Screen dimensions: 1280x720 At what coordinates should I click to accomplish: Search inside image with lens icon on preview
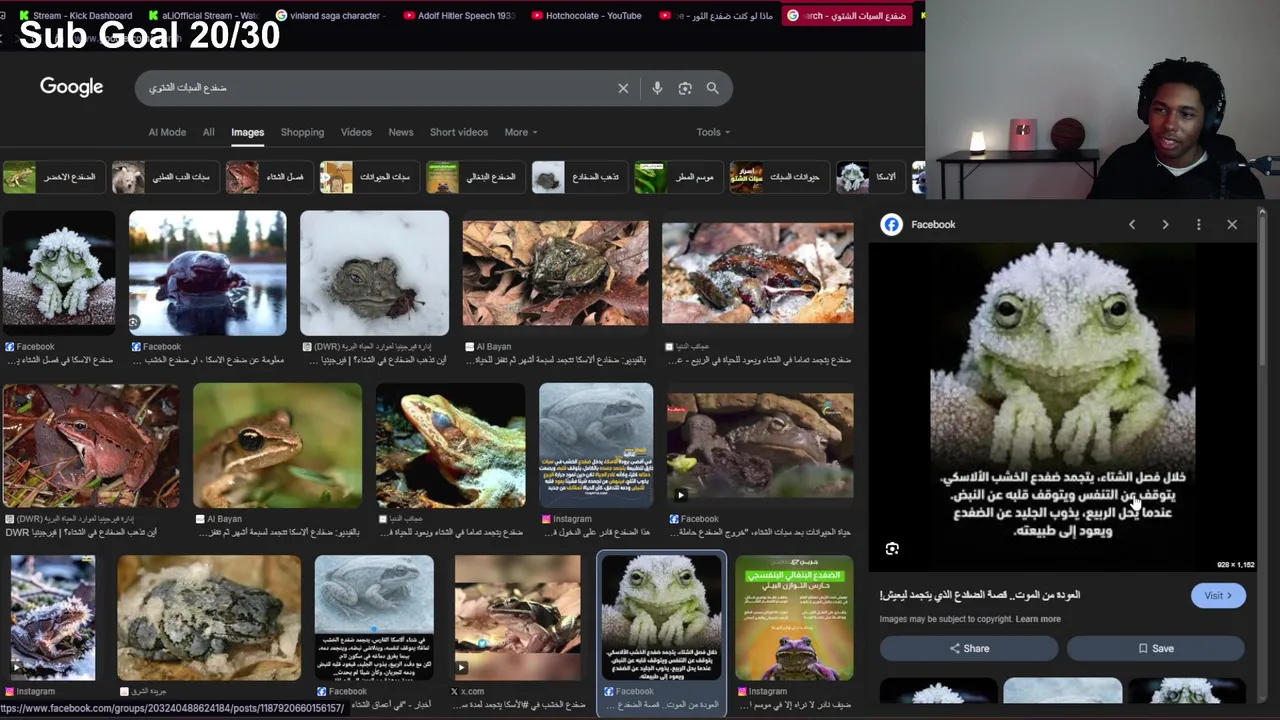pos(892,548)
